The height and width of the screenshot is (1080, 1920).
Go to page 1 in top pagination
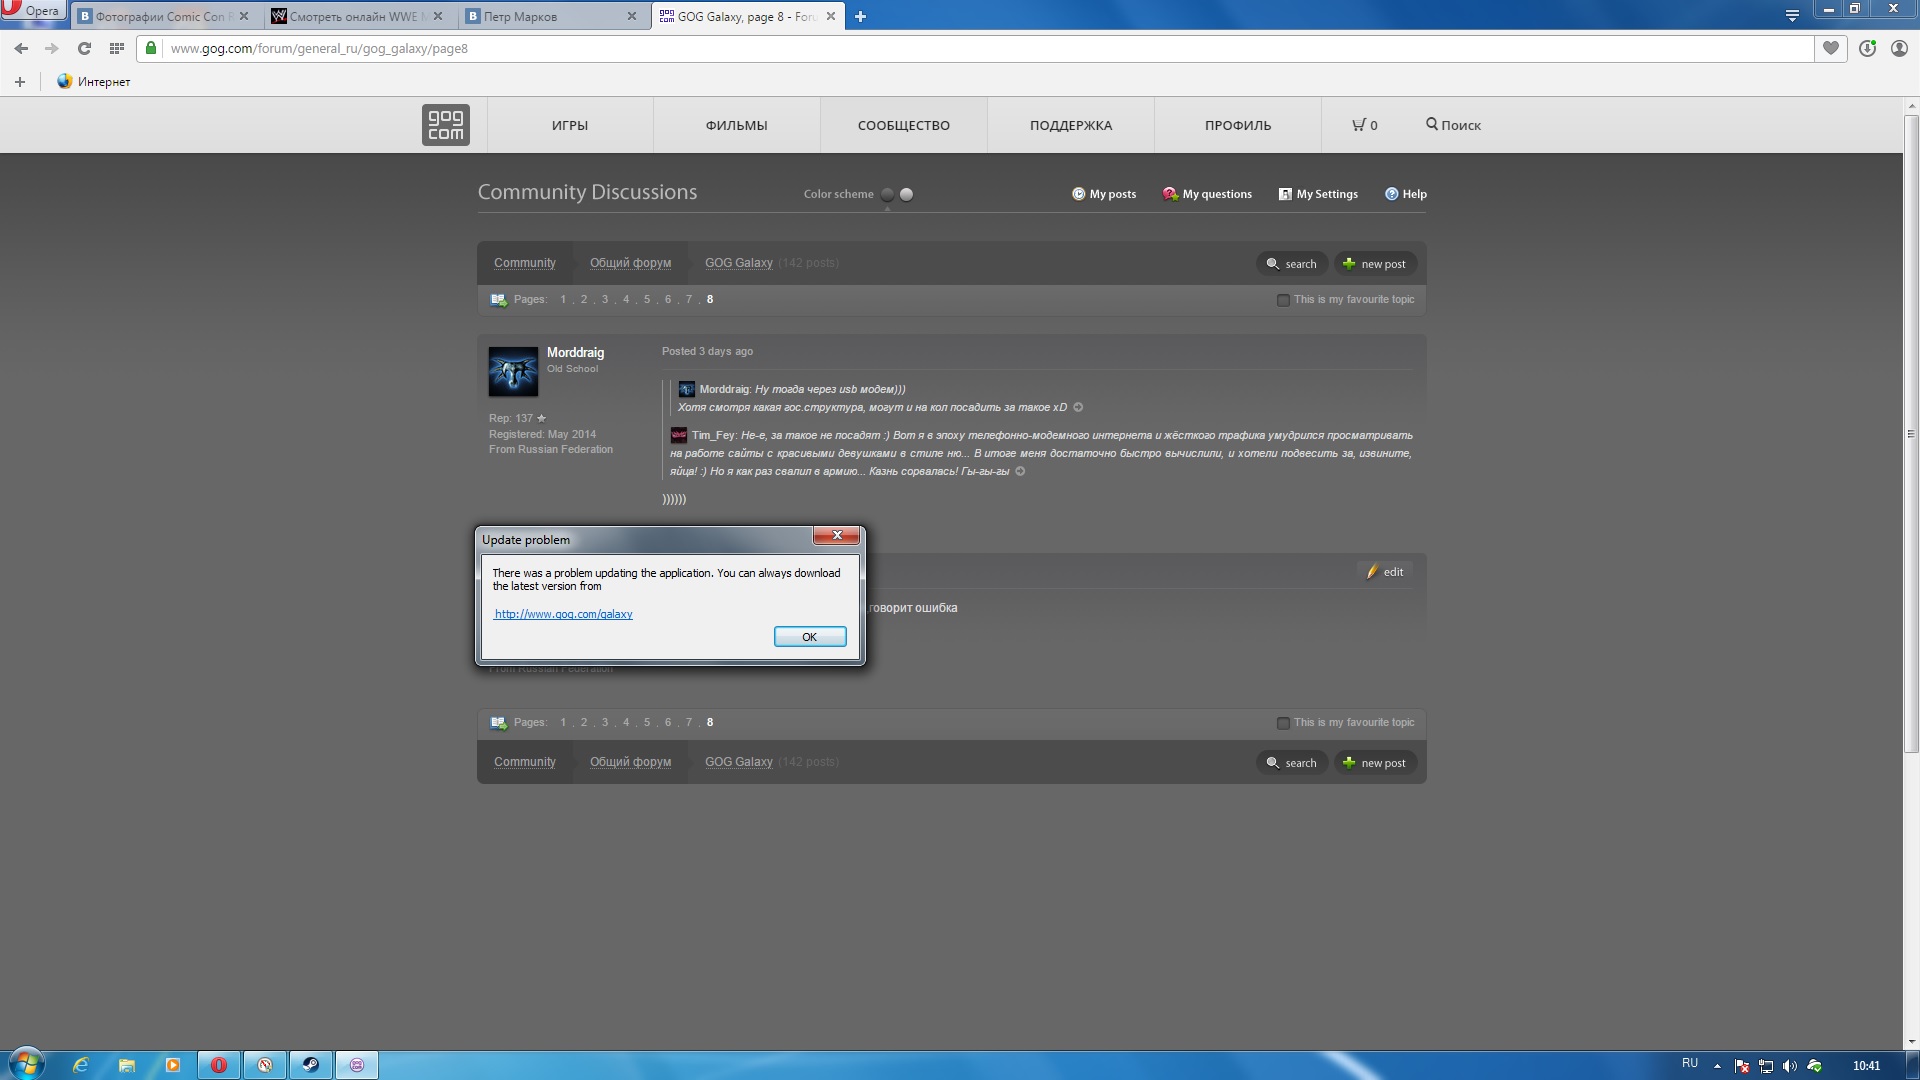[x=563, y=299]
